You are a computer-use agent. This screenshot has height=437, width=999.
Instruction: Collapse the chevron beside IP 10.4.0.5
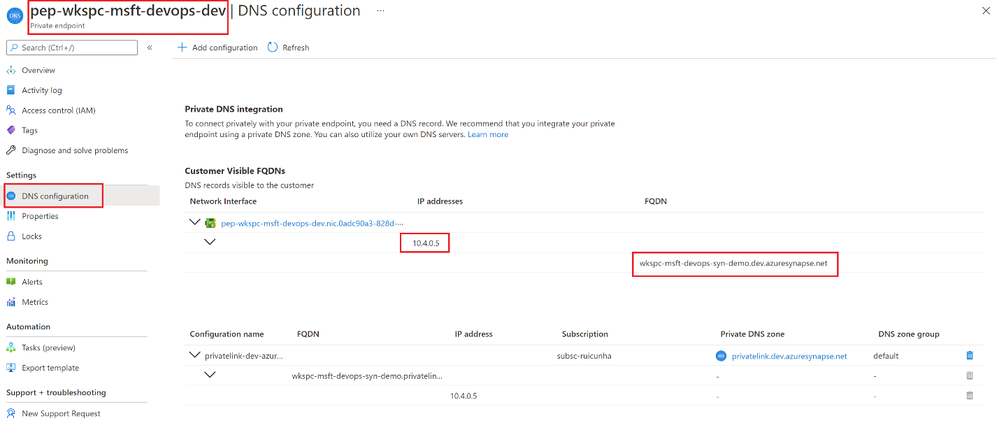[x=210, y=242]
